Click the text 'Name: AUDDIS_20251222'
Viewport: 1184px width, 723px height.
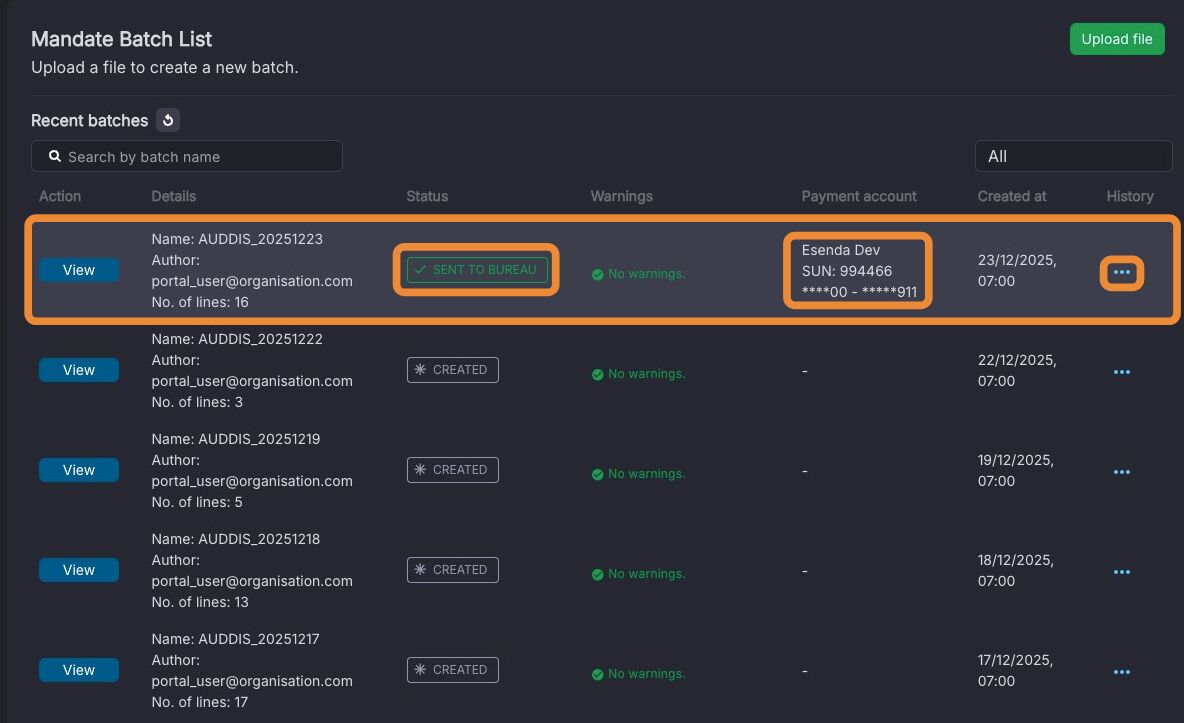point(237,339)
